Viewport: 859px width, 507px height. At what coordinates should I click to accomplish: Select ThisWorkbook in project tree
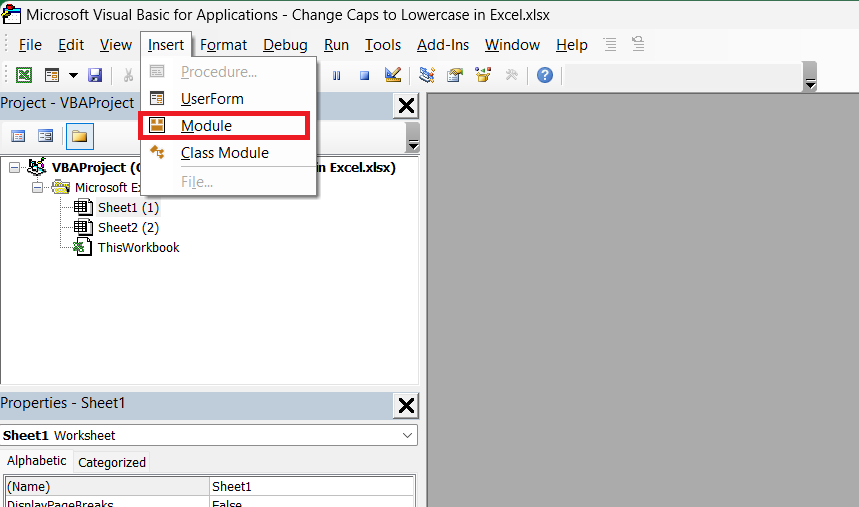(139, 248)
